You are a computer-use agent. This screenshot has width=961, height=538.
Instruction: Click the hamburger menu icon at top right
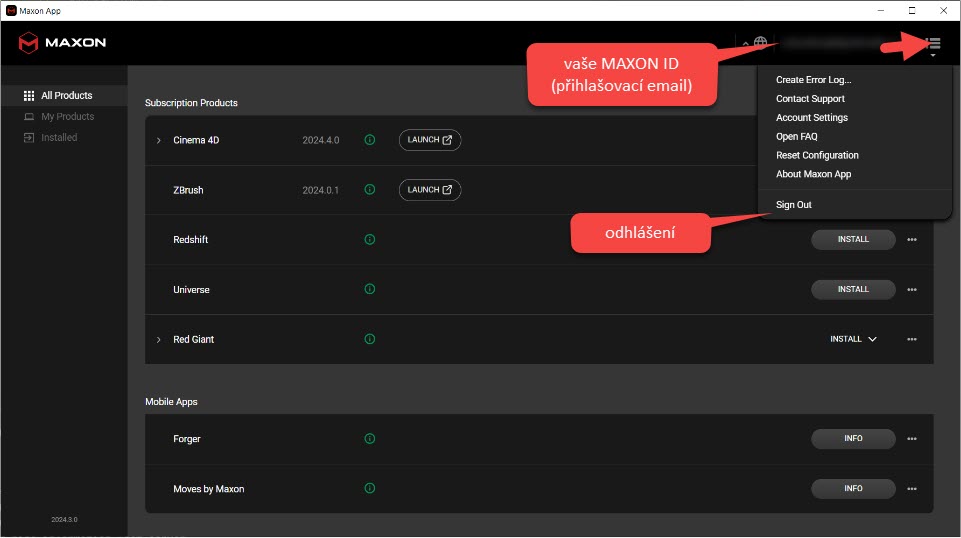(934, 43)
